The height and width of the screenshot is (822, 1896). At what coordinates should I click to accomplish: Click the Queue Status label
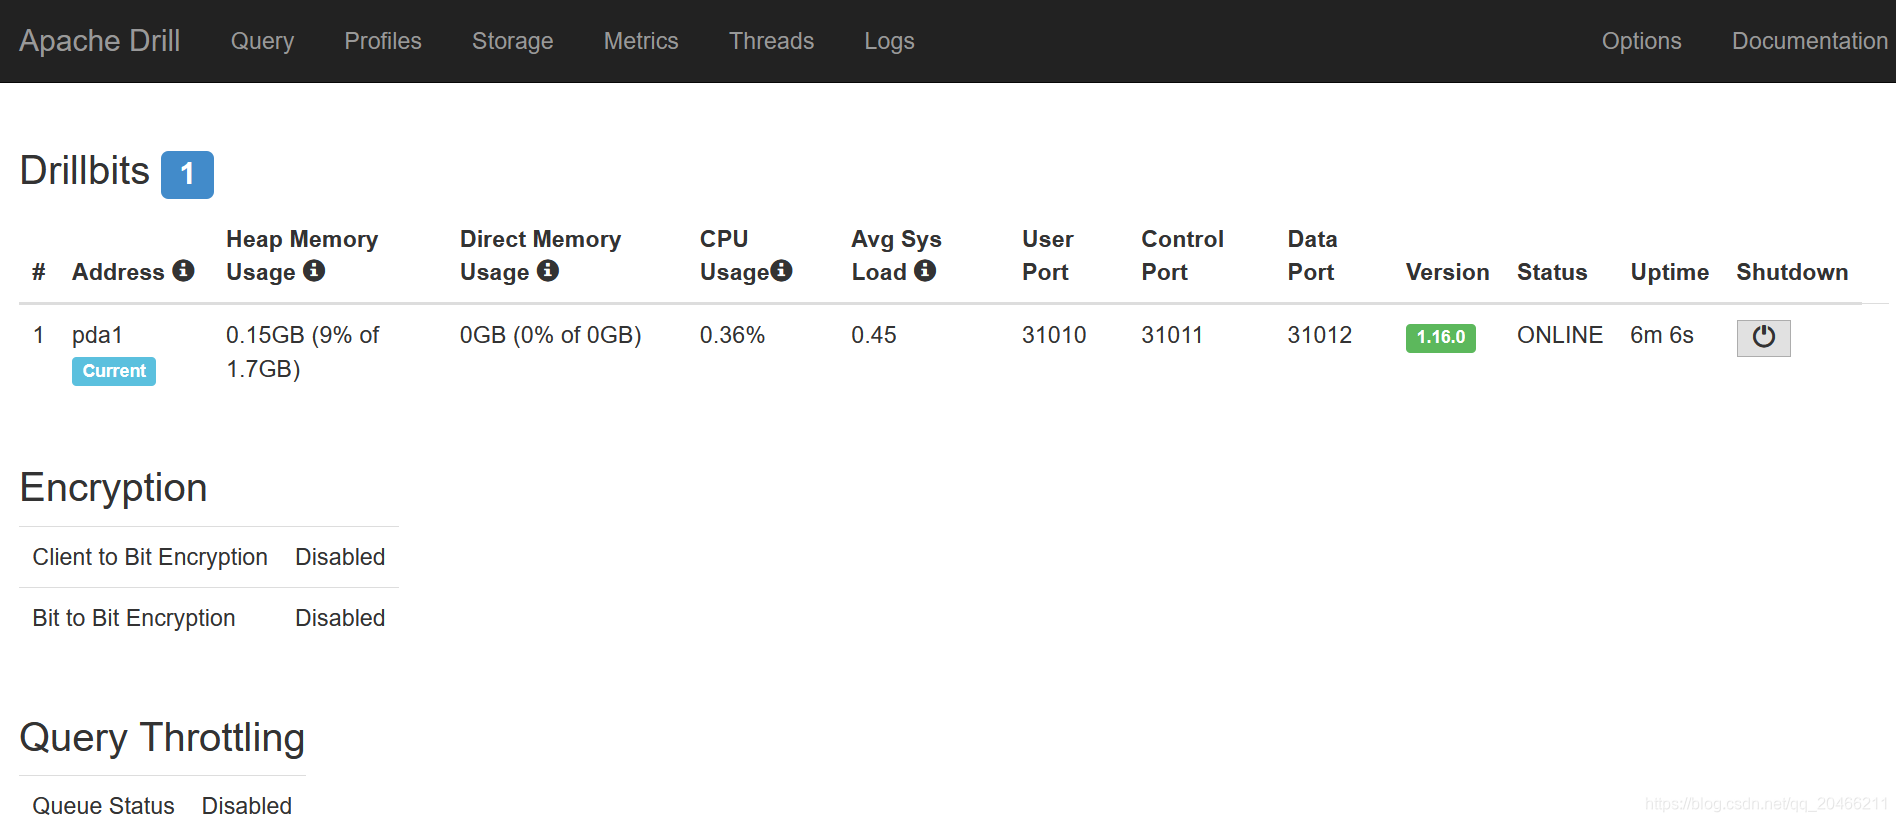[103, 806]
